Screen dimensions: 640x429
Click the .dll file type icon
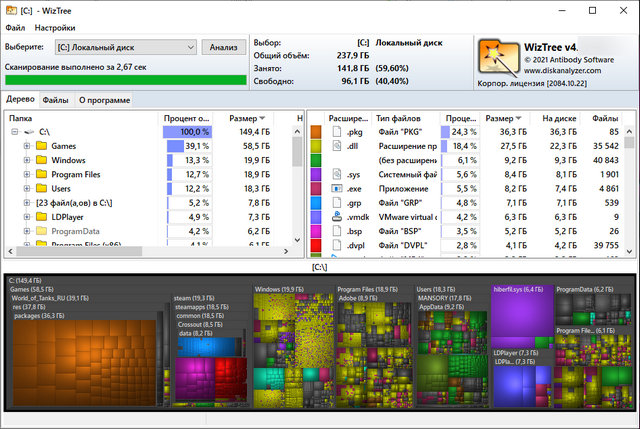click(337, 146)
